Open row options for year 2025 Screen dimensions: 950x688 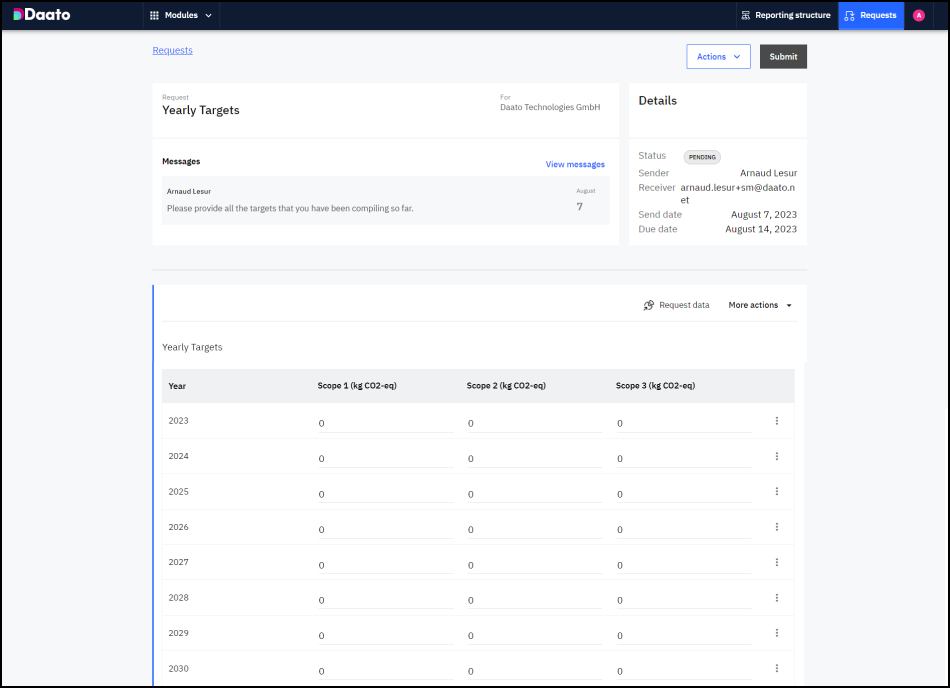coord(777,492)
